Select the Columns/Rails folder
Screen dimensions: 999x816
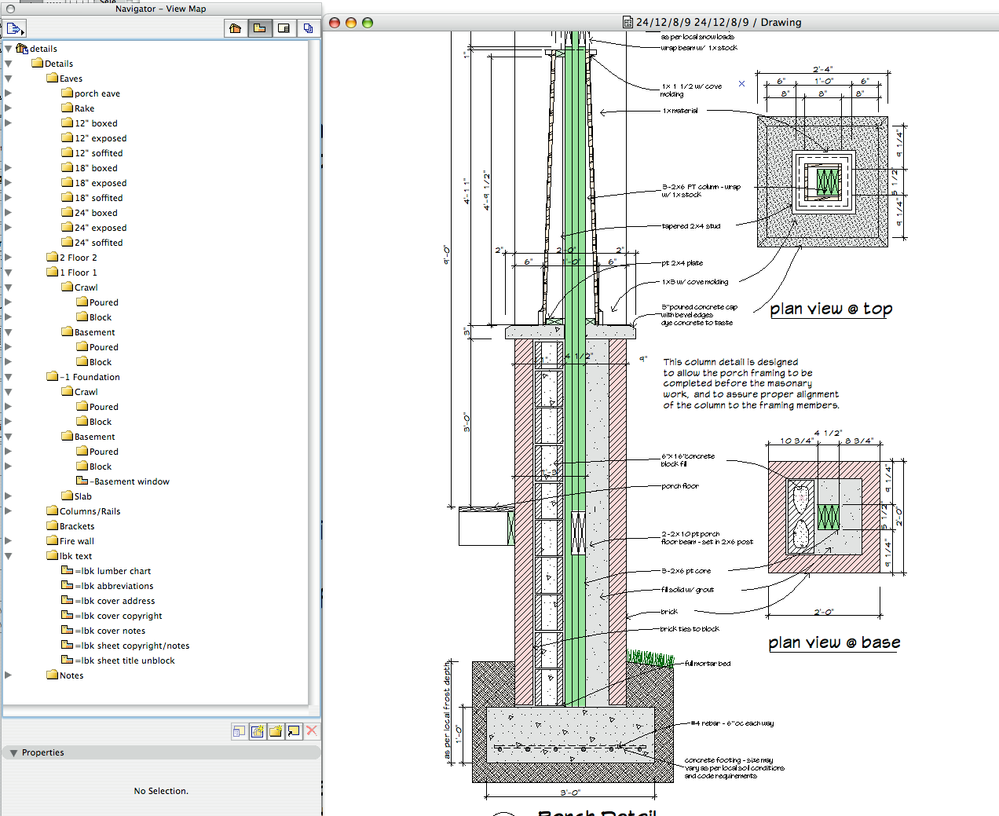[x=88, y=511]
